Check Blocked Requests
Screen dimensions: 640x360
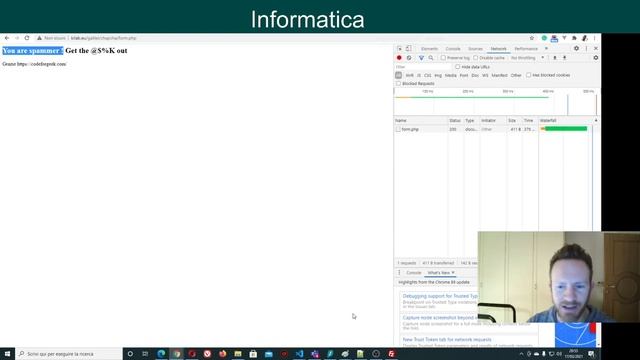[x=398, y=84]
